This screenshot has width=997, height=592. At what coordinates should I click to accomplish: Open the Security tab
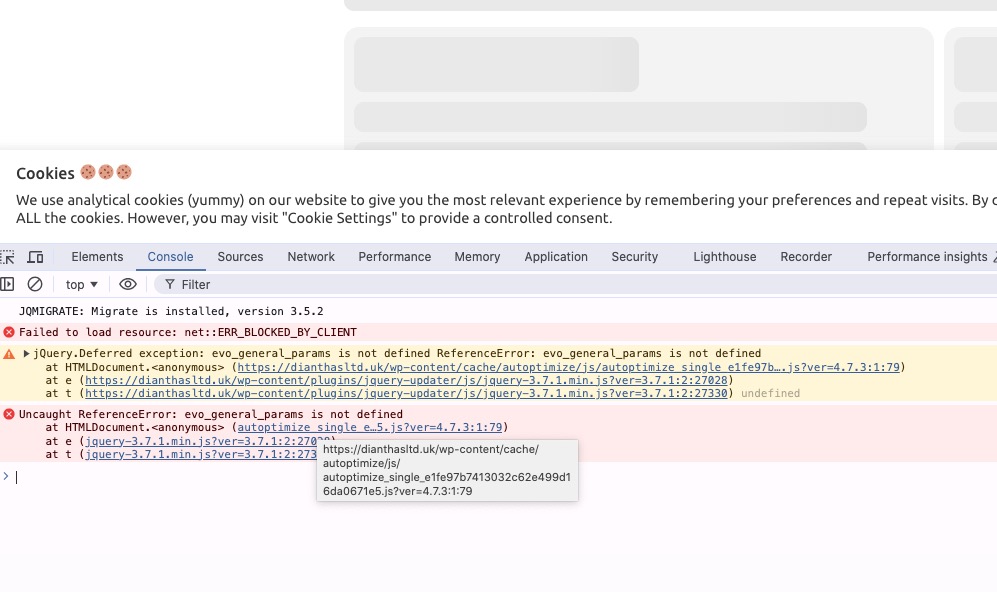[x=635, y=257]
